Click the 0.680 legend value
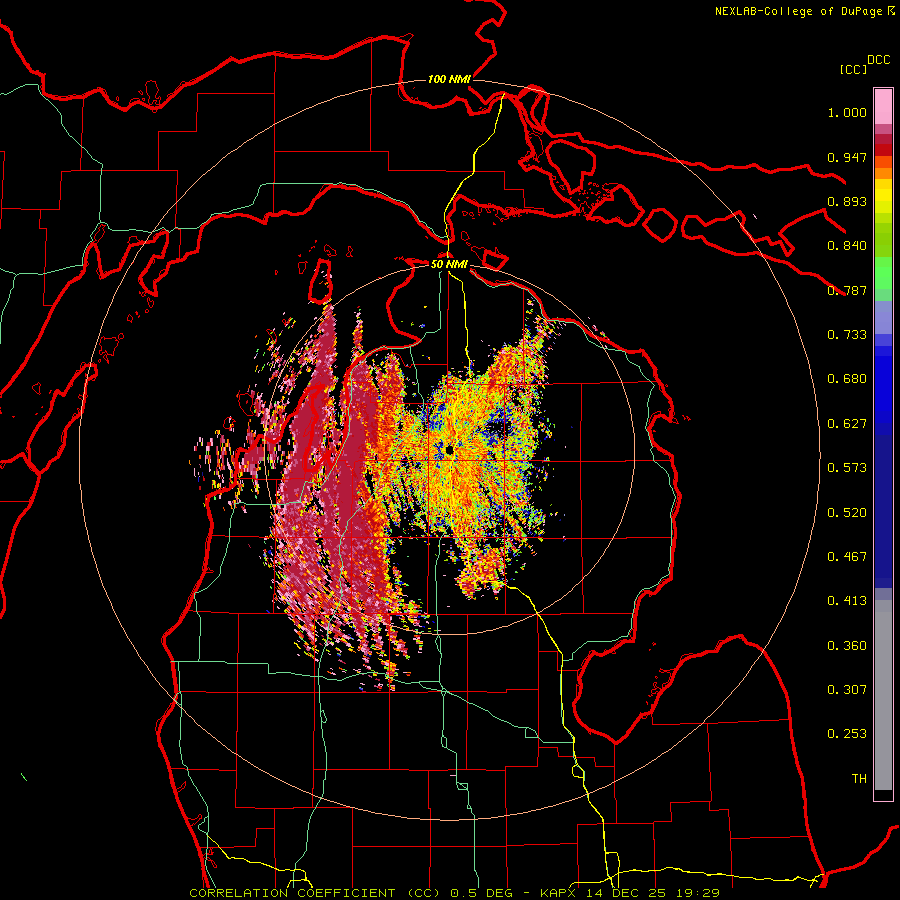This screenshot has width=900, height=900. (x=847, y=379)
